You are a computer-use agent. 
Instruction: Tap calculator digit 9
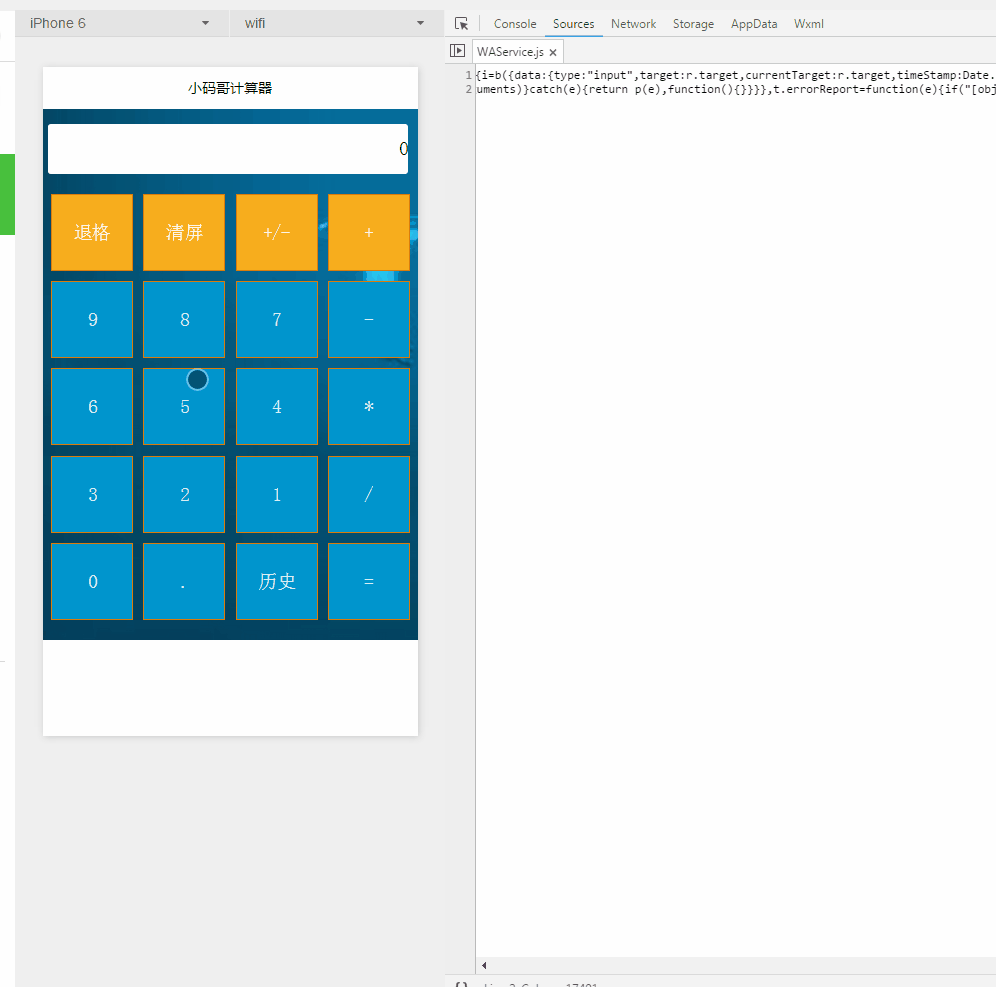pos(92,319)
